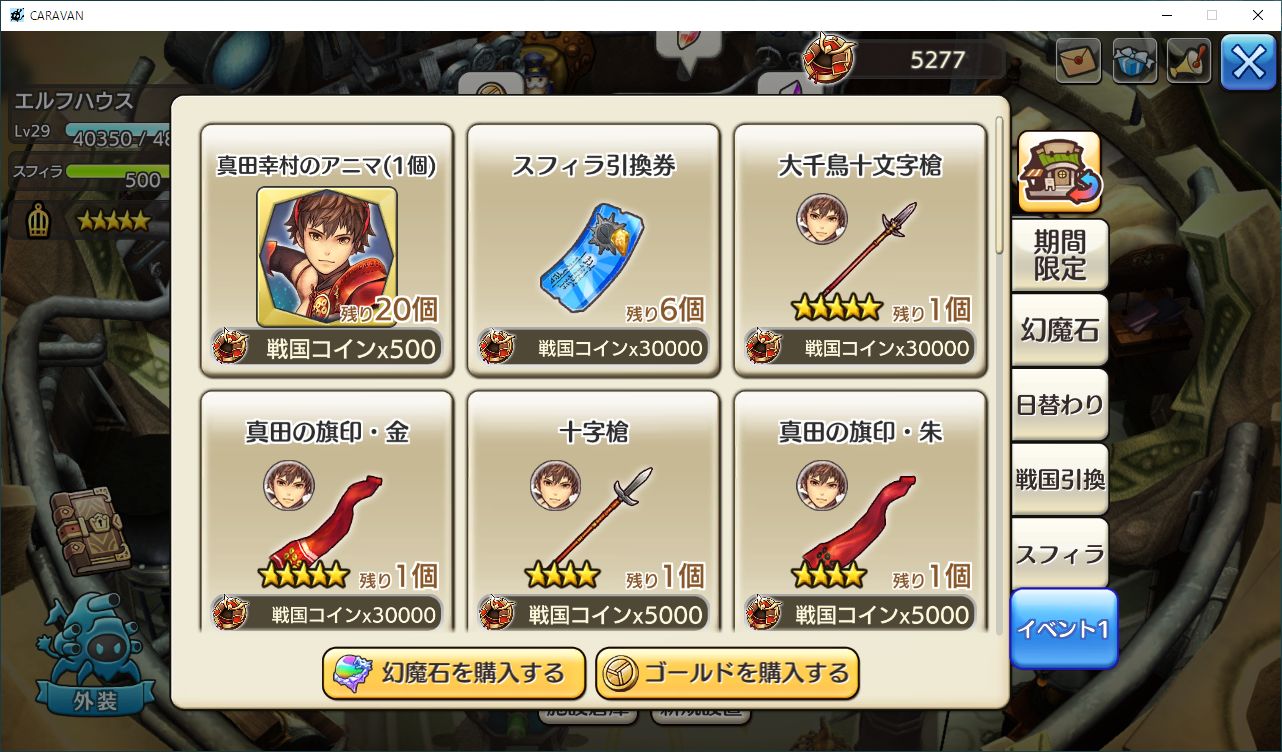Image resolution: width=1282 pixels, height=752 pixels.
Task: Select the 真田幸村のアニマ portrait item
Action: 327,257
